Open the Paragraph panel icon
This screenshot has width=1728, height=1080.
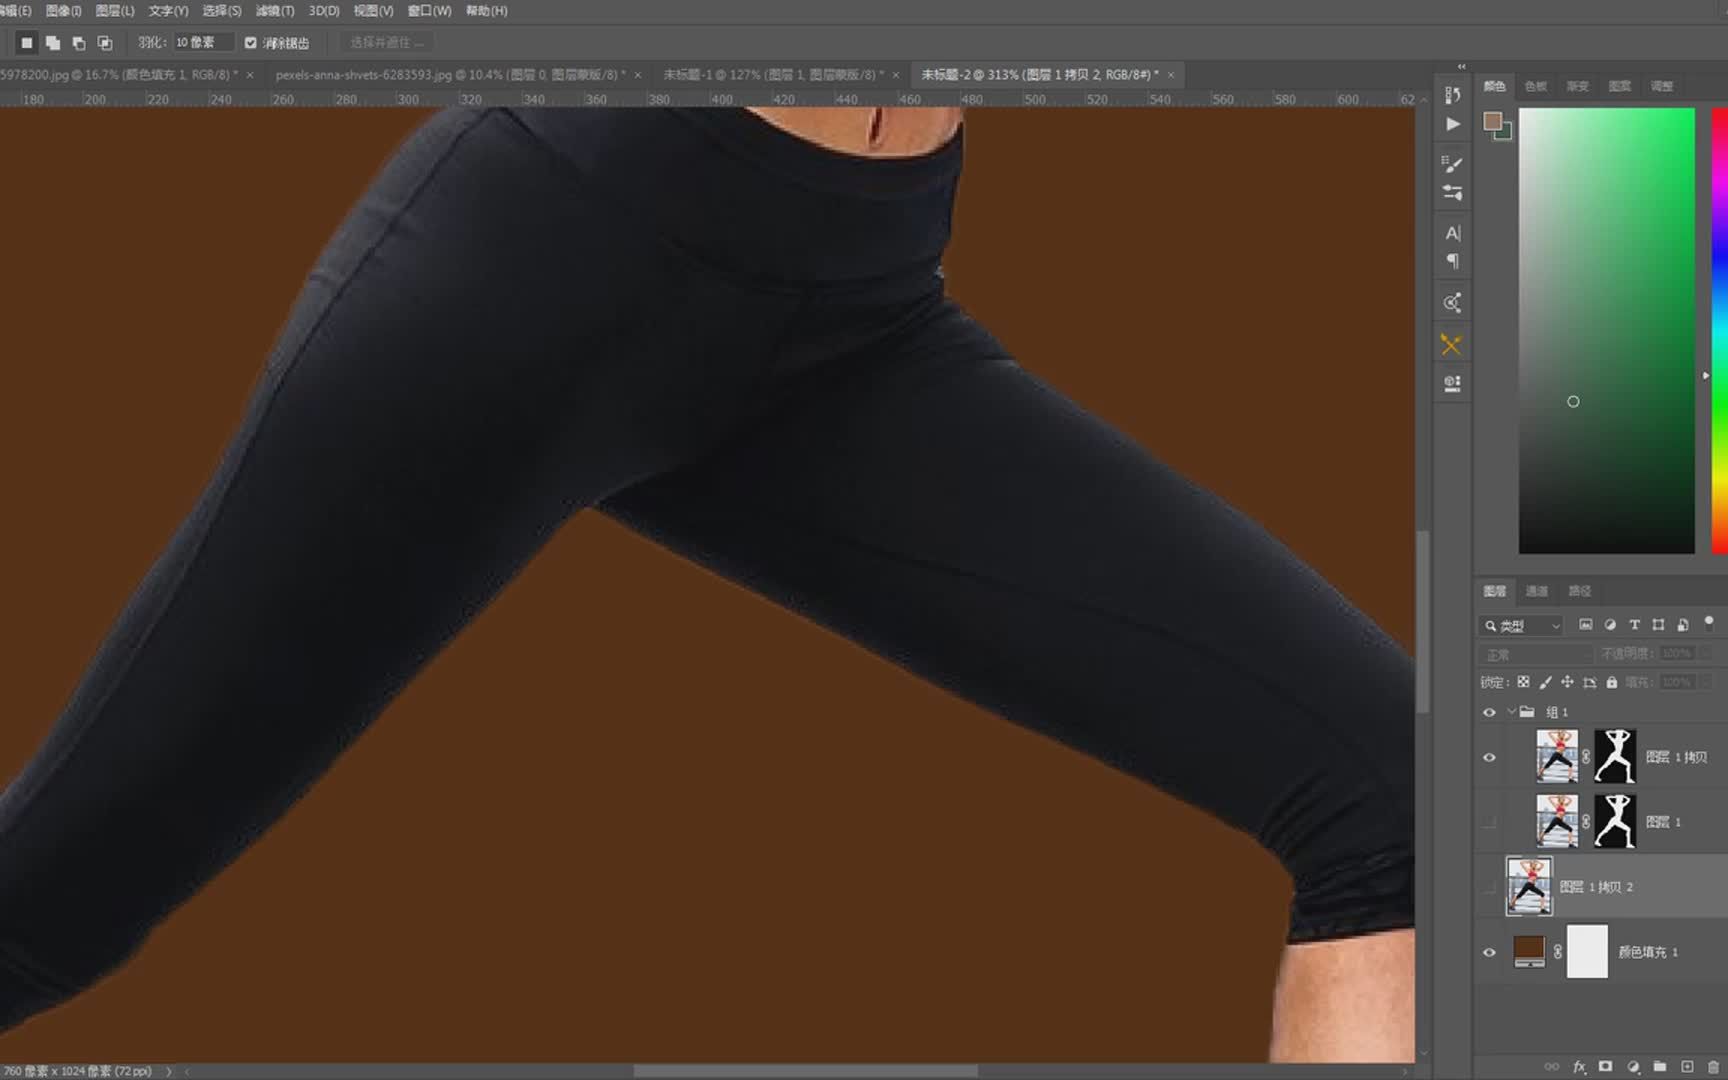[x=1453, y=261]
